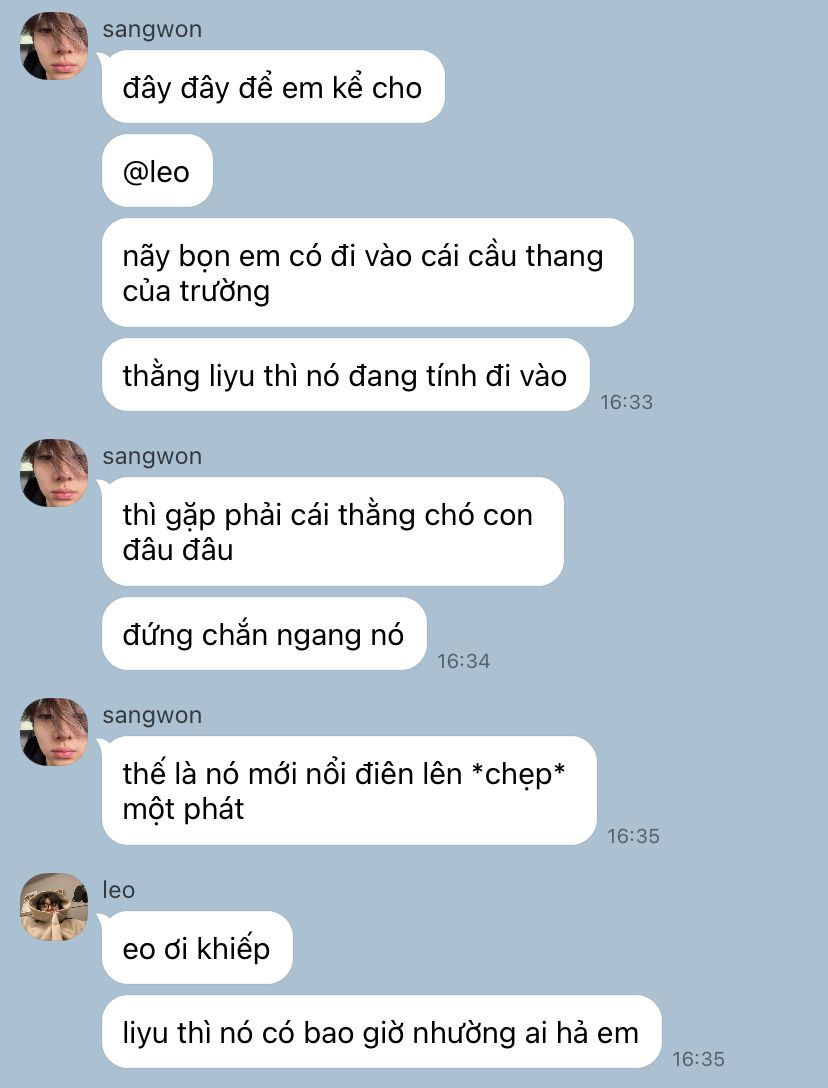Image resolution: width=828 pixels, height=1088 pixels.
Task: Open leo's profile picture
Action: click(54, 907)
